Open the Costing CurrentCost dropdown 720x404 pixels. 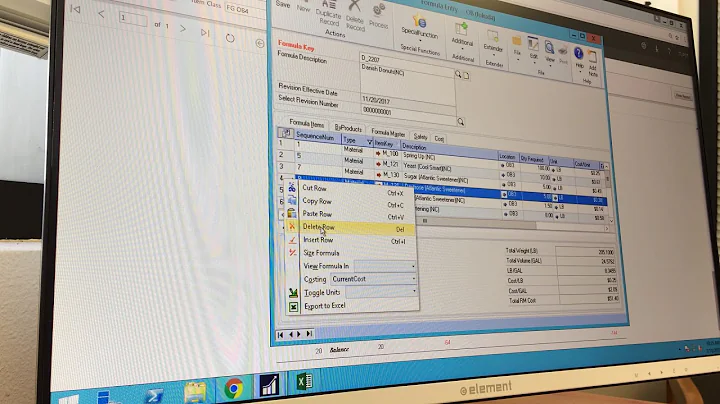click(373, 279)
